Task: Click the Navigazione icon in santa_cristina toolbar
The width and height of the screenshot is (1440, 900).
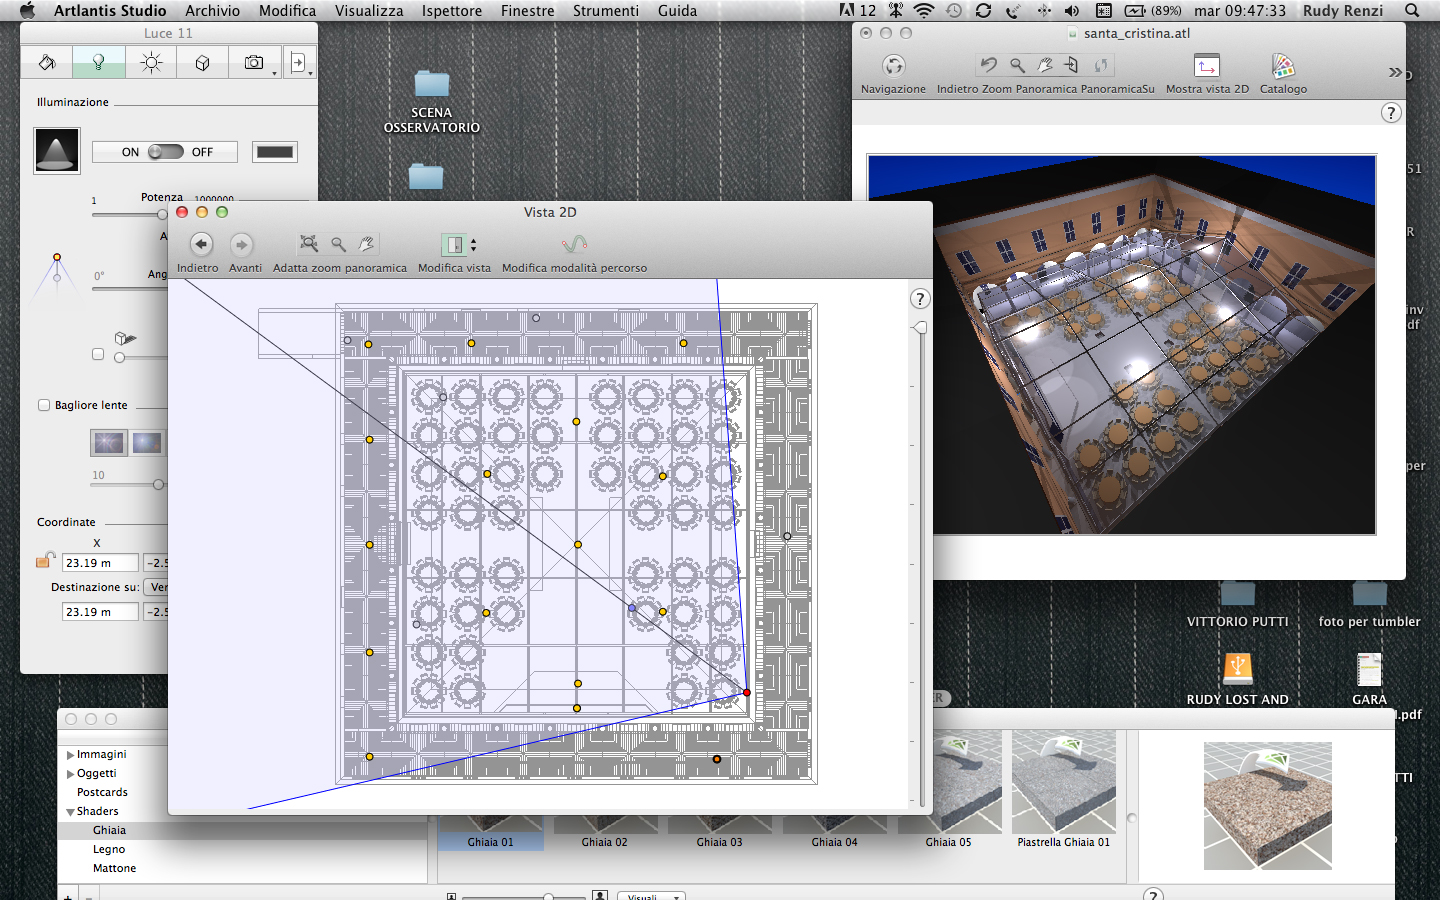Action: (x=893, y=66)
